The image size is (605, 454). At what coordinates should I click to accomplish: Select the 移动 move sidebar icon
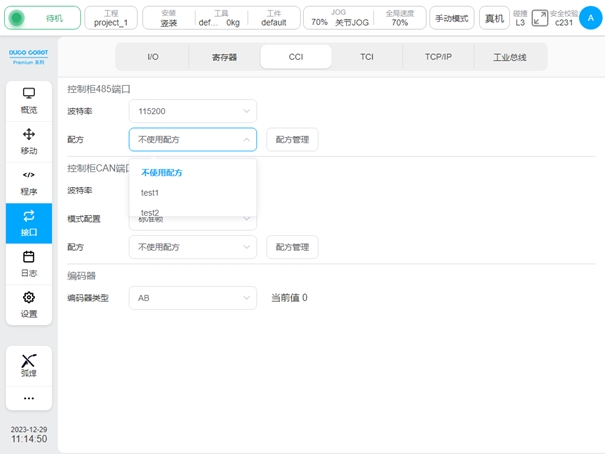(29, 141)
